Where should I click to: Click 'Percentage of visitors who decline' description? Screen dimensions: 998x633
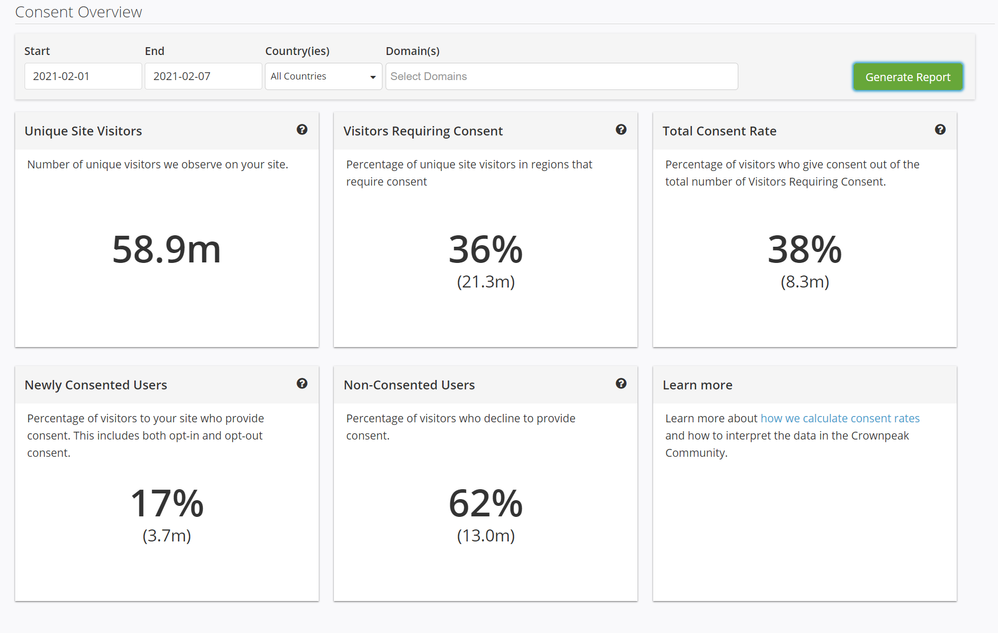coord(461,427)
